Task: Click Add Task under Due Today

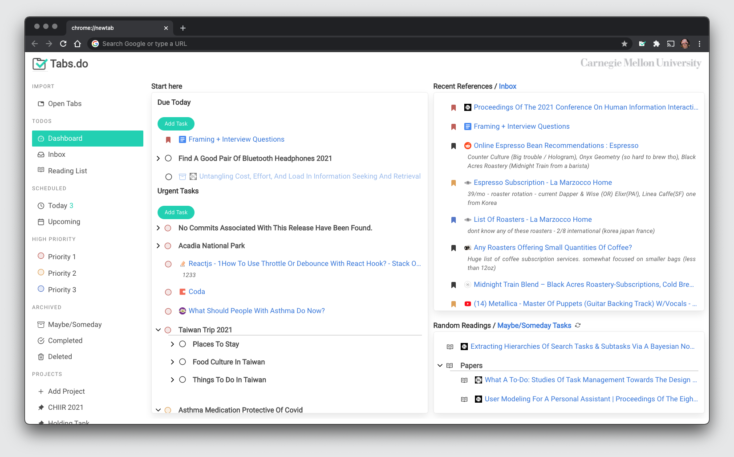Action: 175,124
